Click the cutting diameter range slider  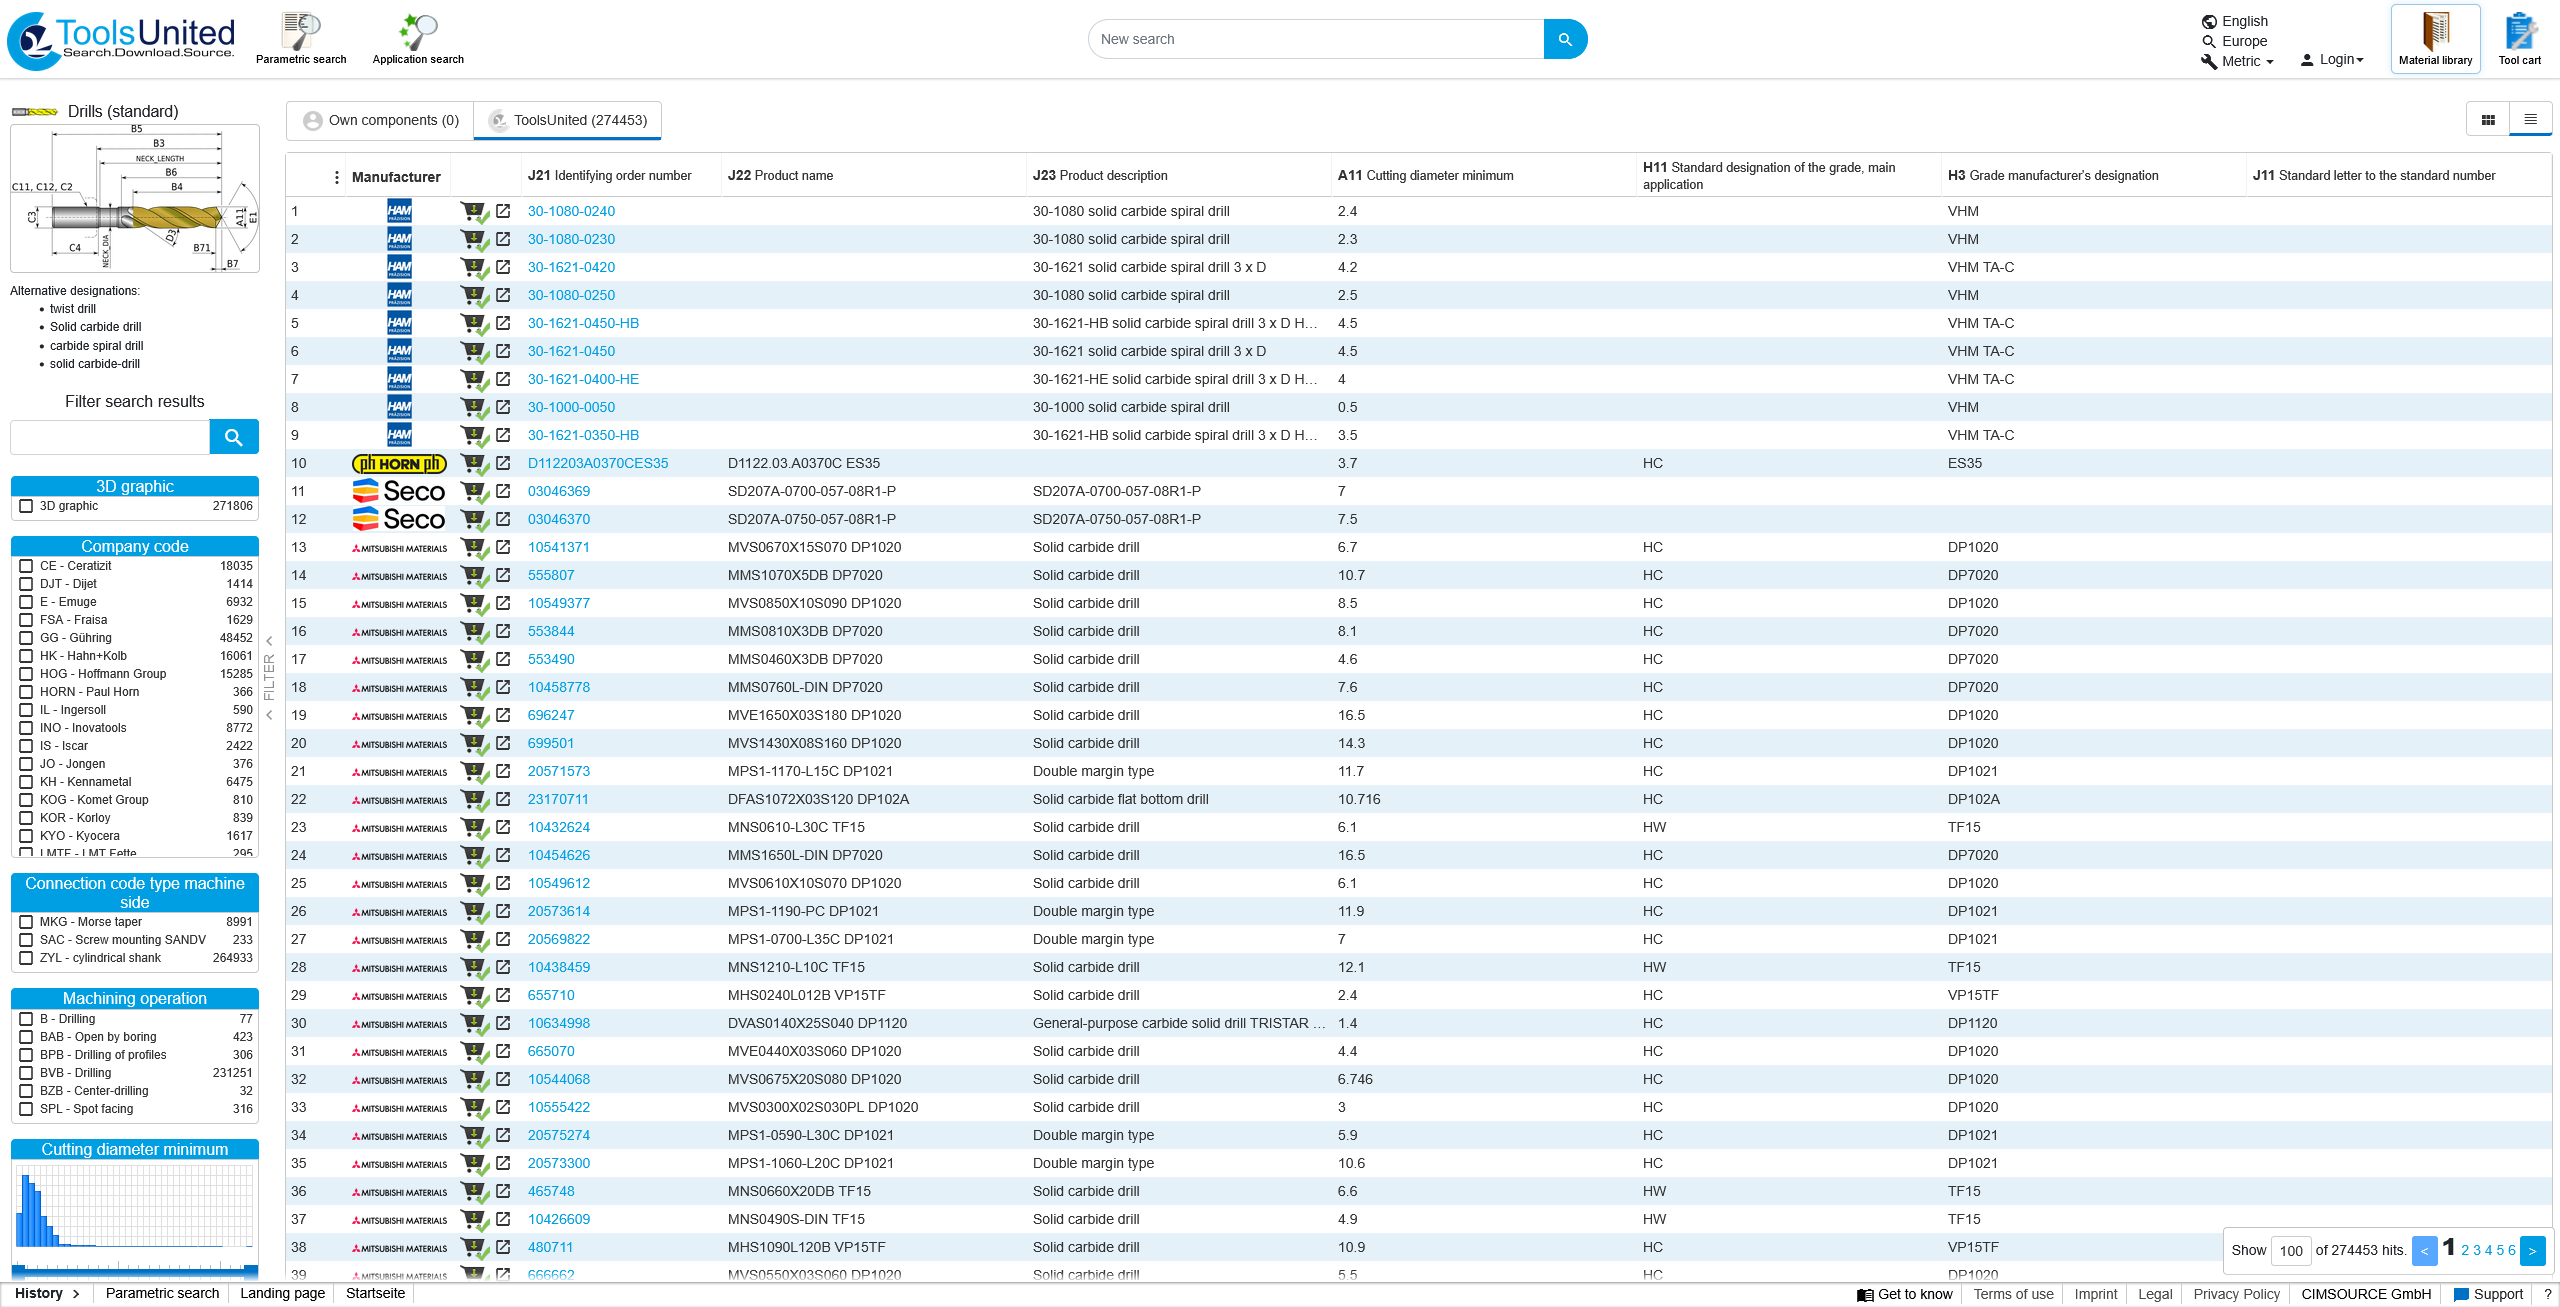[135, 1271]
